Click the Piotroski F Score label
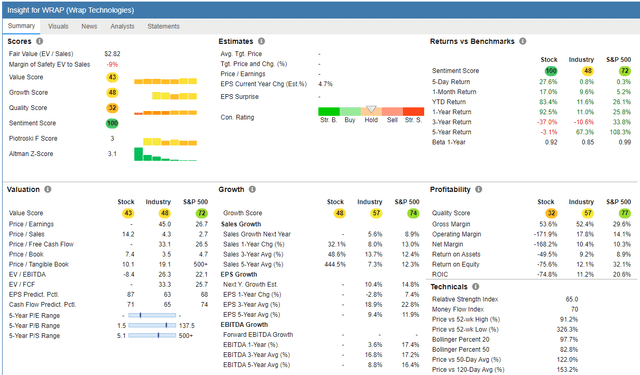This screenshot has width=640, height=375. pyautogui.click(x=33, y=138)
